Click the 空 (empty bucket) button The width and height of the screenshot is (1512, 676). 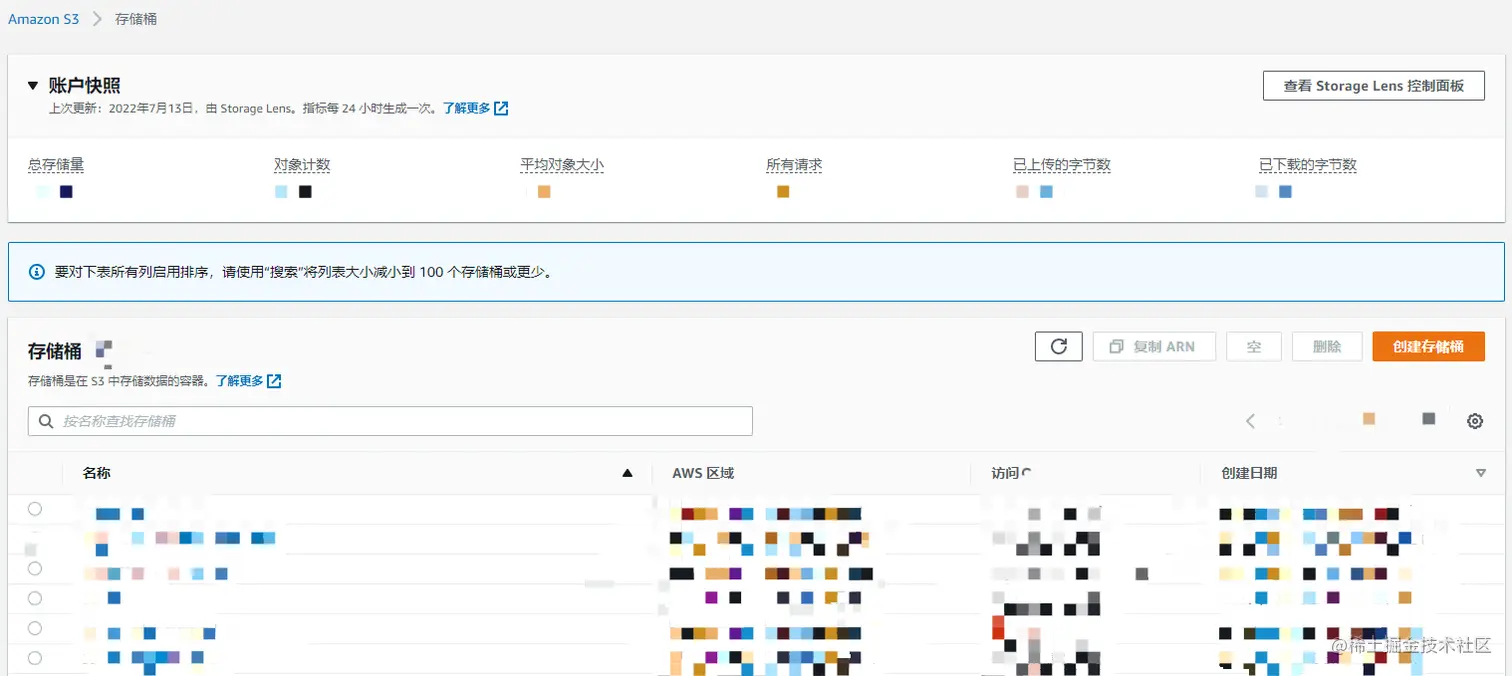pos(1254,346)
